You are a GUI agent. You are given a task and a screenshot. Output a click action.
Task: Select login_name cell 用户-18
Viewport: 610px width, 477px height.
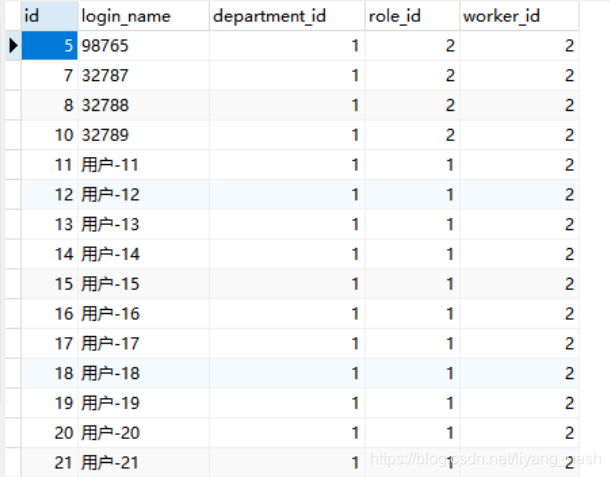(144, 373)
